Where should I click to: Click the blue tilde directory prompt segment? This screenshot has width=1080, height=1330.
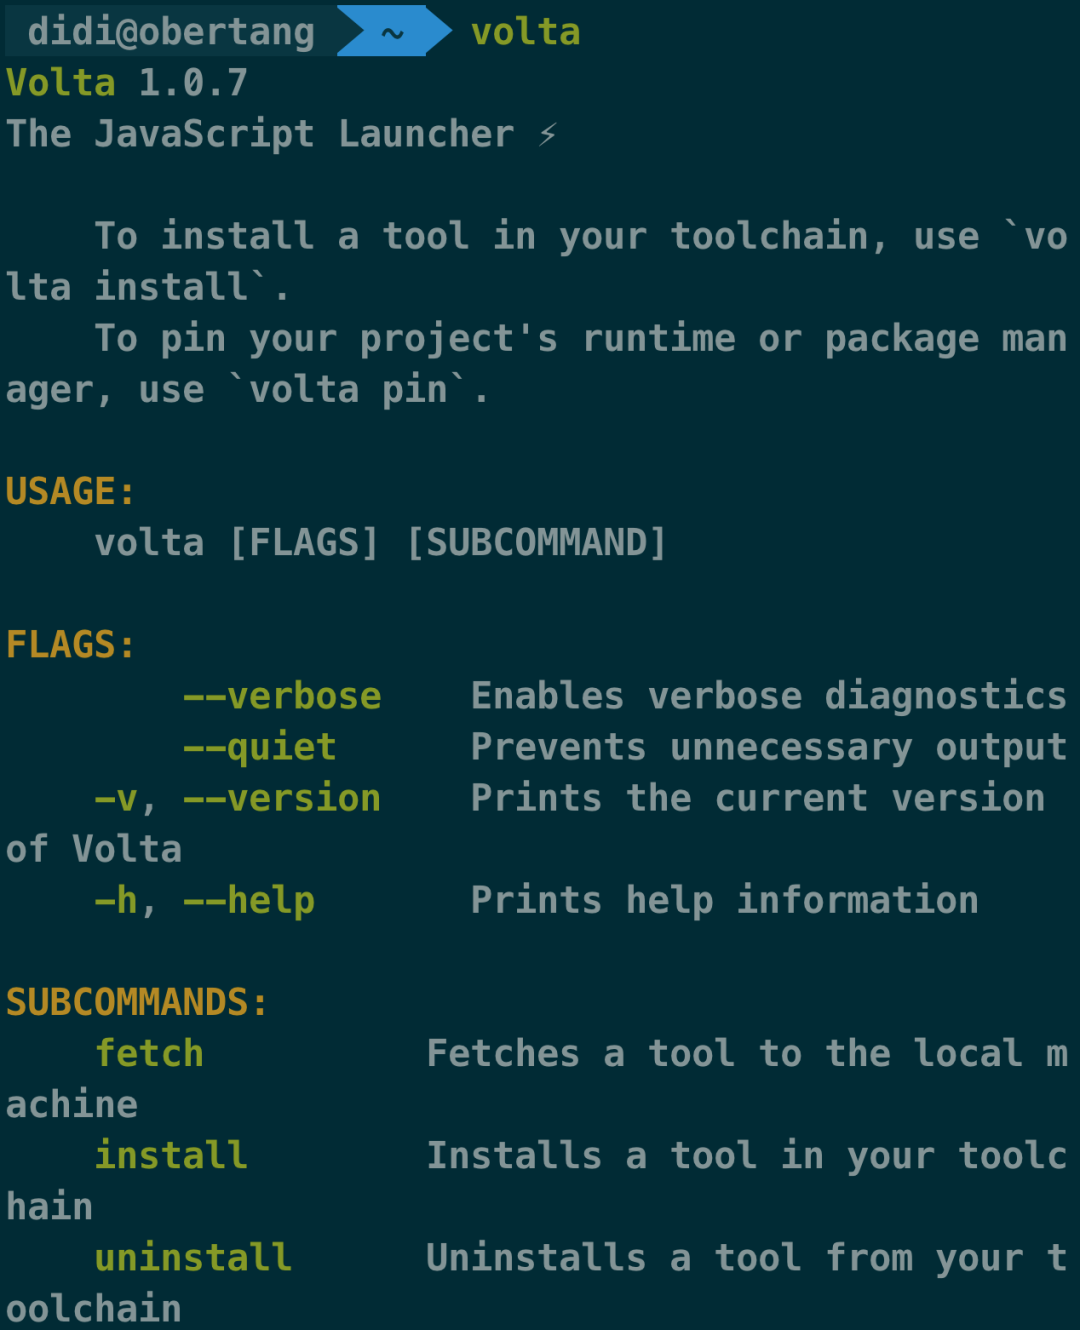point(392,31)
